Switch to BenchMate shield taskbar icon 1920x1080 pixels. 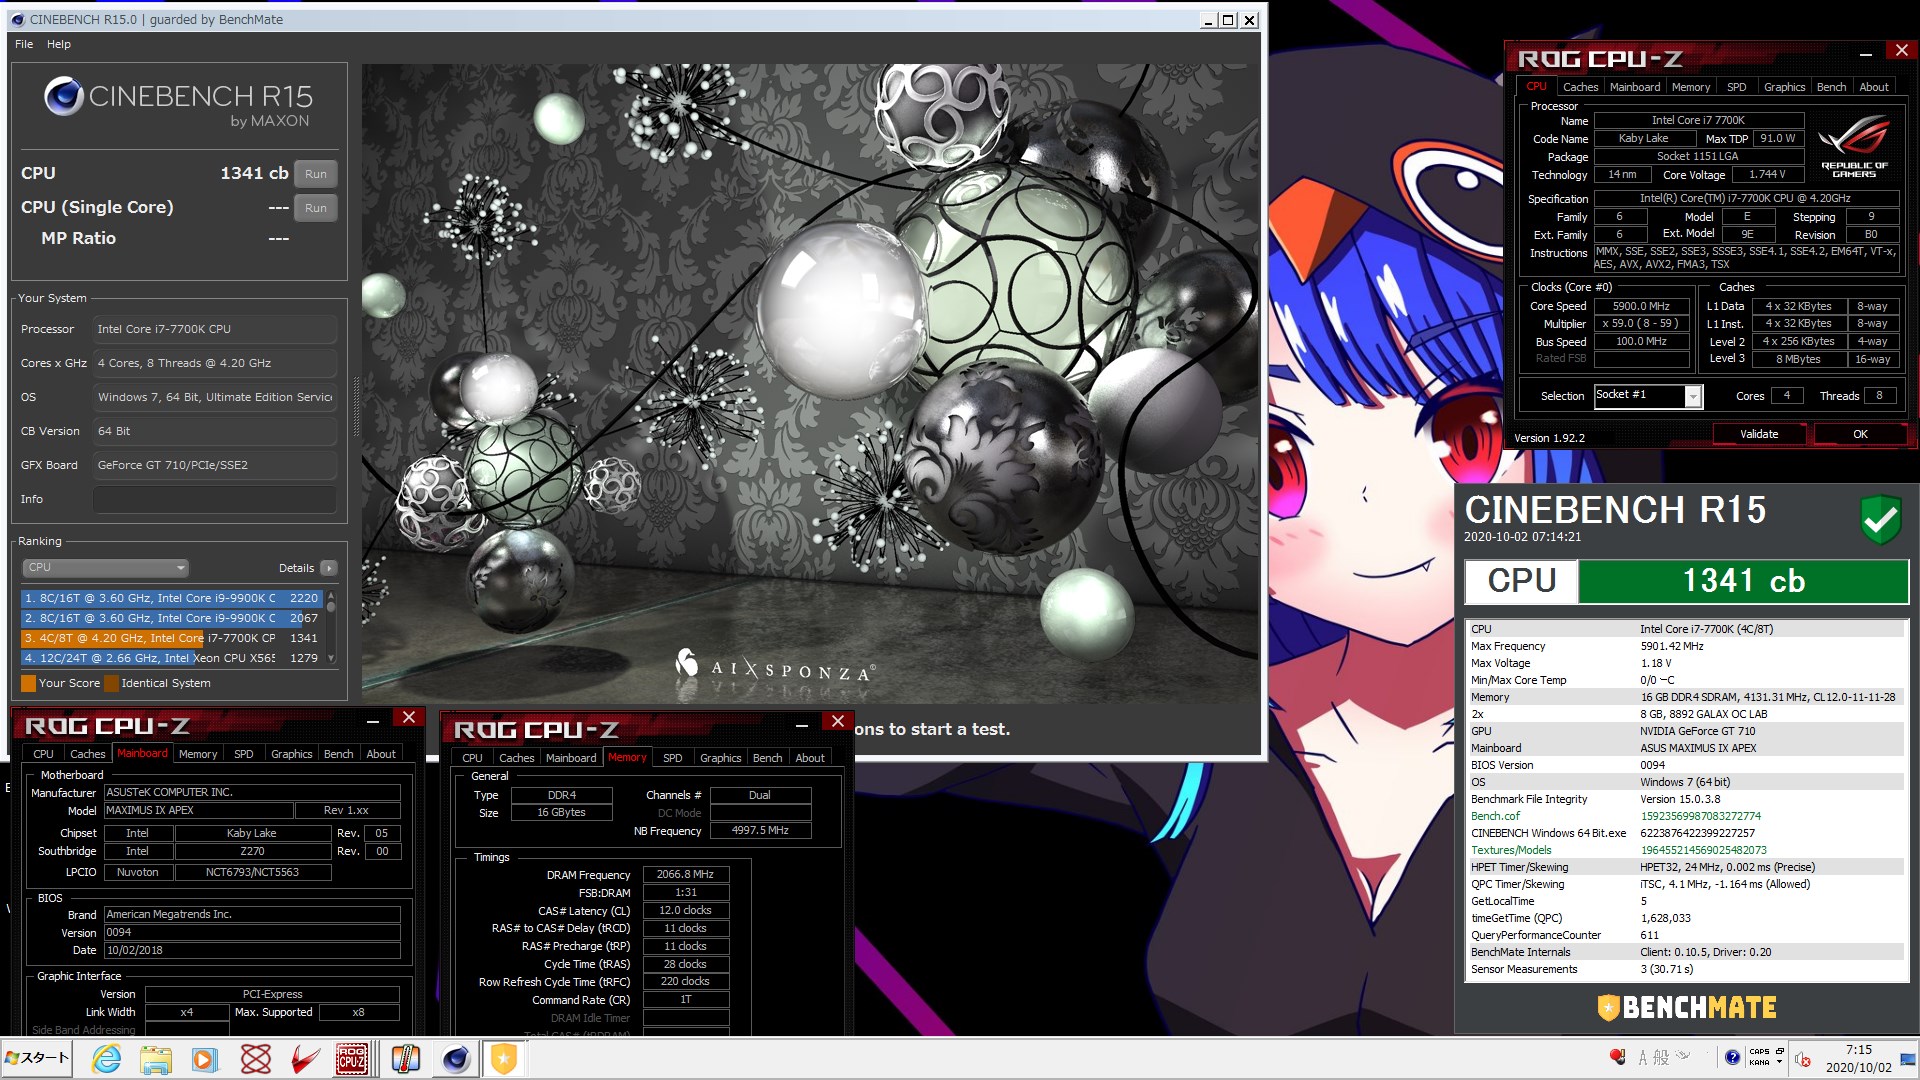(x=504, y=1058)
